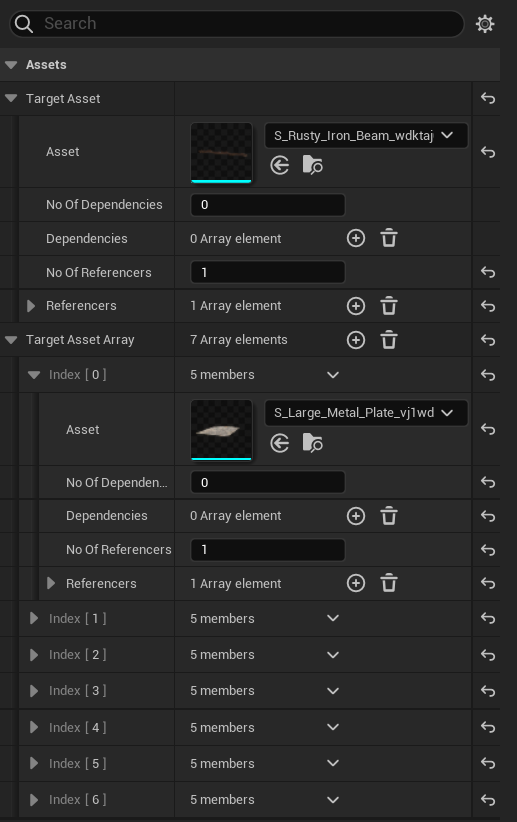The height and width of the screenshot is (822, 517).
Task: Edit Index [ 0 ] No Of Referencers field
Action: click(268, 549)
